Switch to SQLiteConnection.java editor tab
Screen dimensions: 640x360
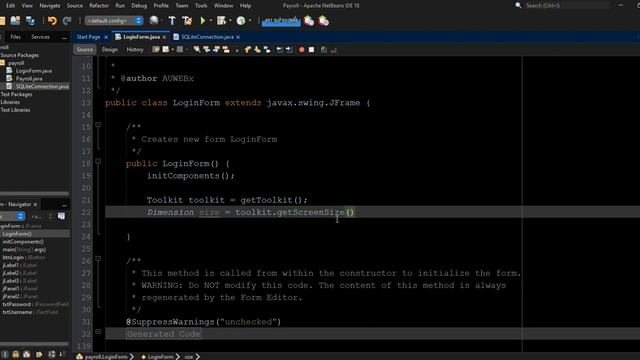(207, 37)
